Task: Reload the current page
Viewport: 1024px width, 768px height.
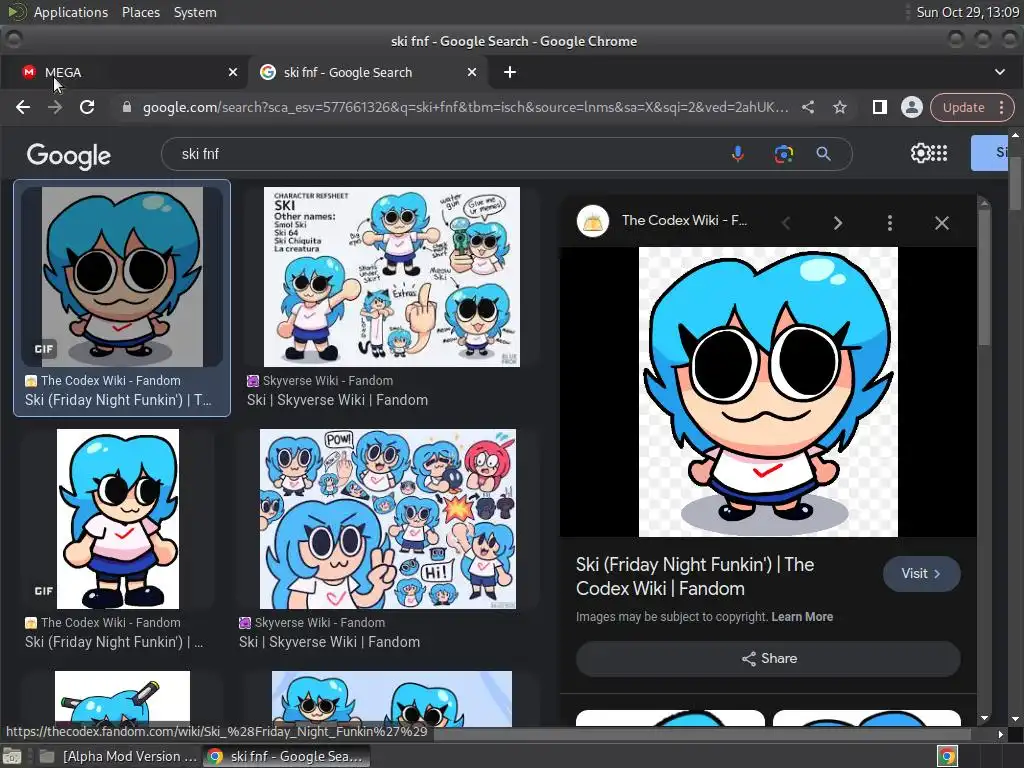Action: pos(87,107)
